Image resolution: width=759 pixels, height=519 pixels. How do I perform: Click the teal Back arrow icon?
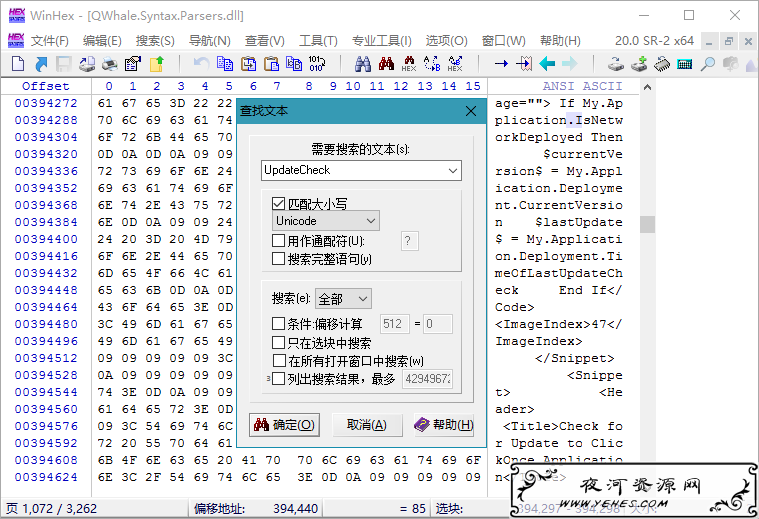click(547, 63)
